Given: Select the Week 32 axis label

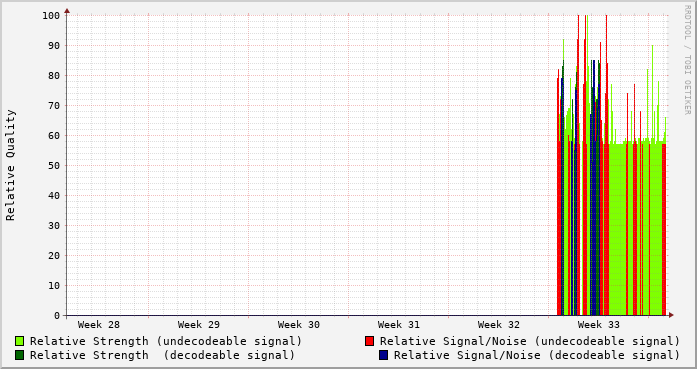Looking at the screenshot, I should [x=499, y=325].
